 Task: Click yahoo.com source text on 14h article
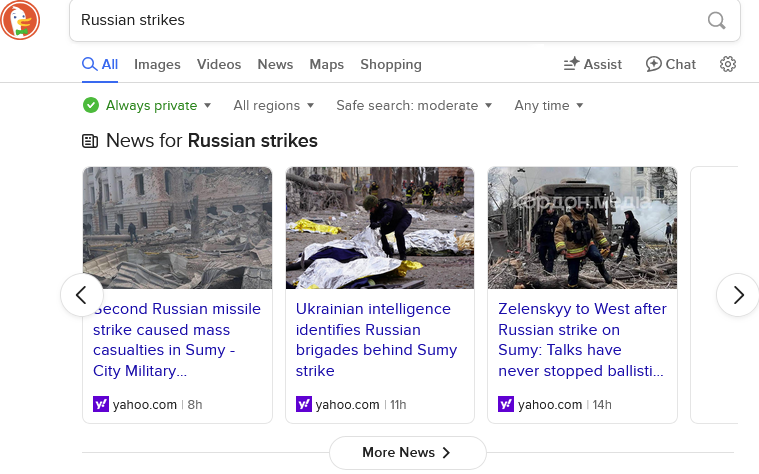tap(550, 405)
